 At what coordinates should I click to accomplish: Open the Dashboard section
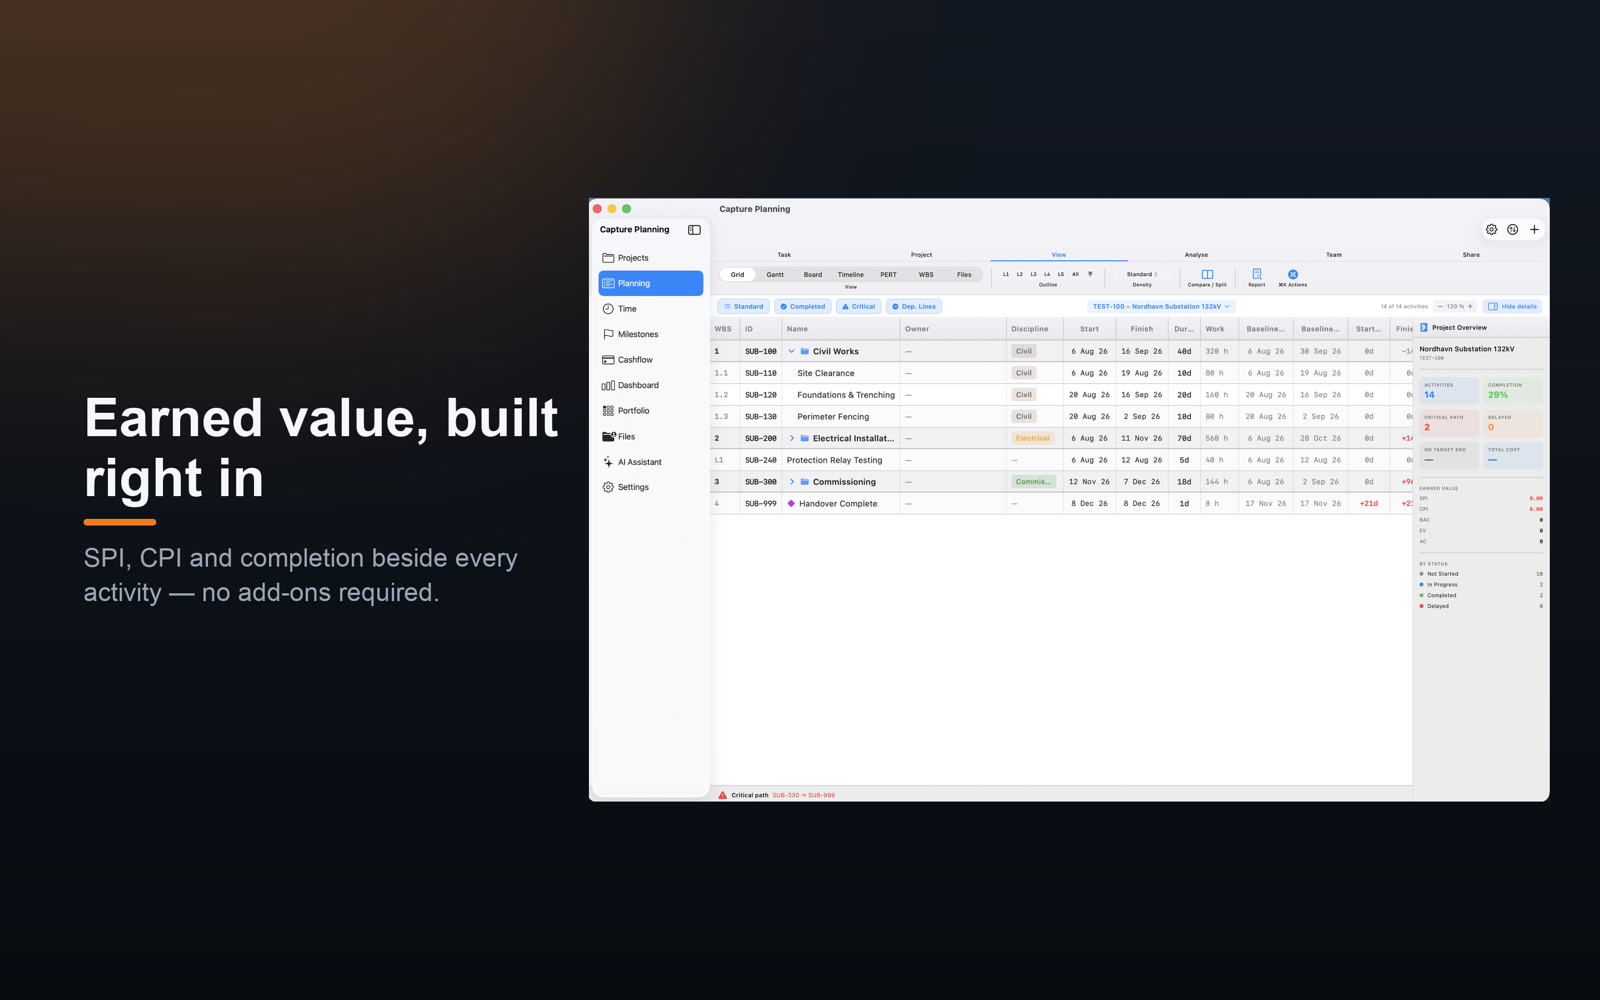[650, 385]
